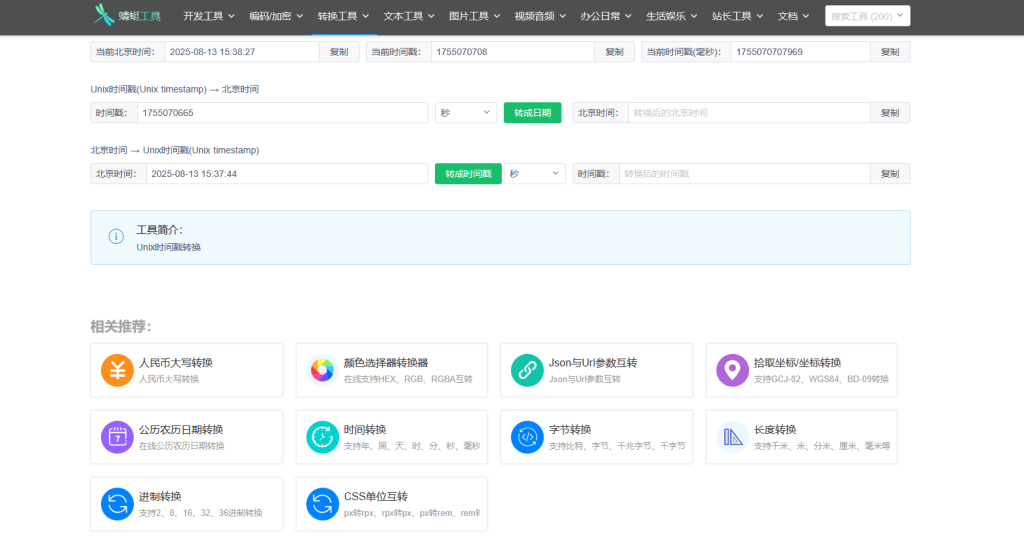Open the 时间转换 clock icon
Viewport: 1024px width, 548px height.
322,437
